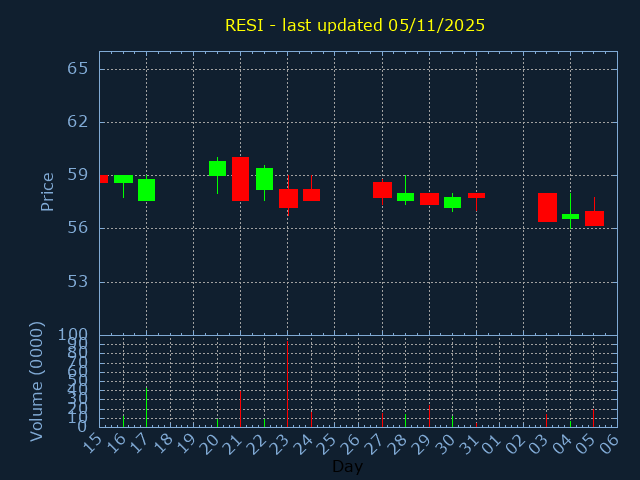The height and width of the screenshot is (480, 640).
Task: Click the red candlestick on day 05
Action: point(594,218)
